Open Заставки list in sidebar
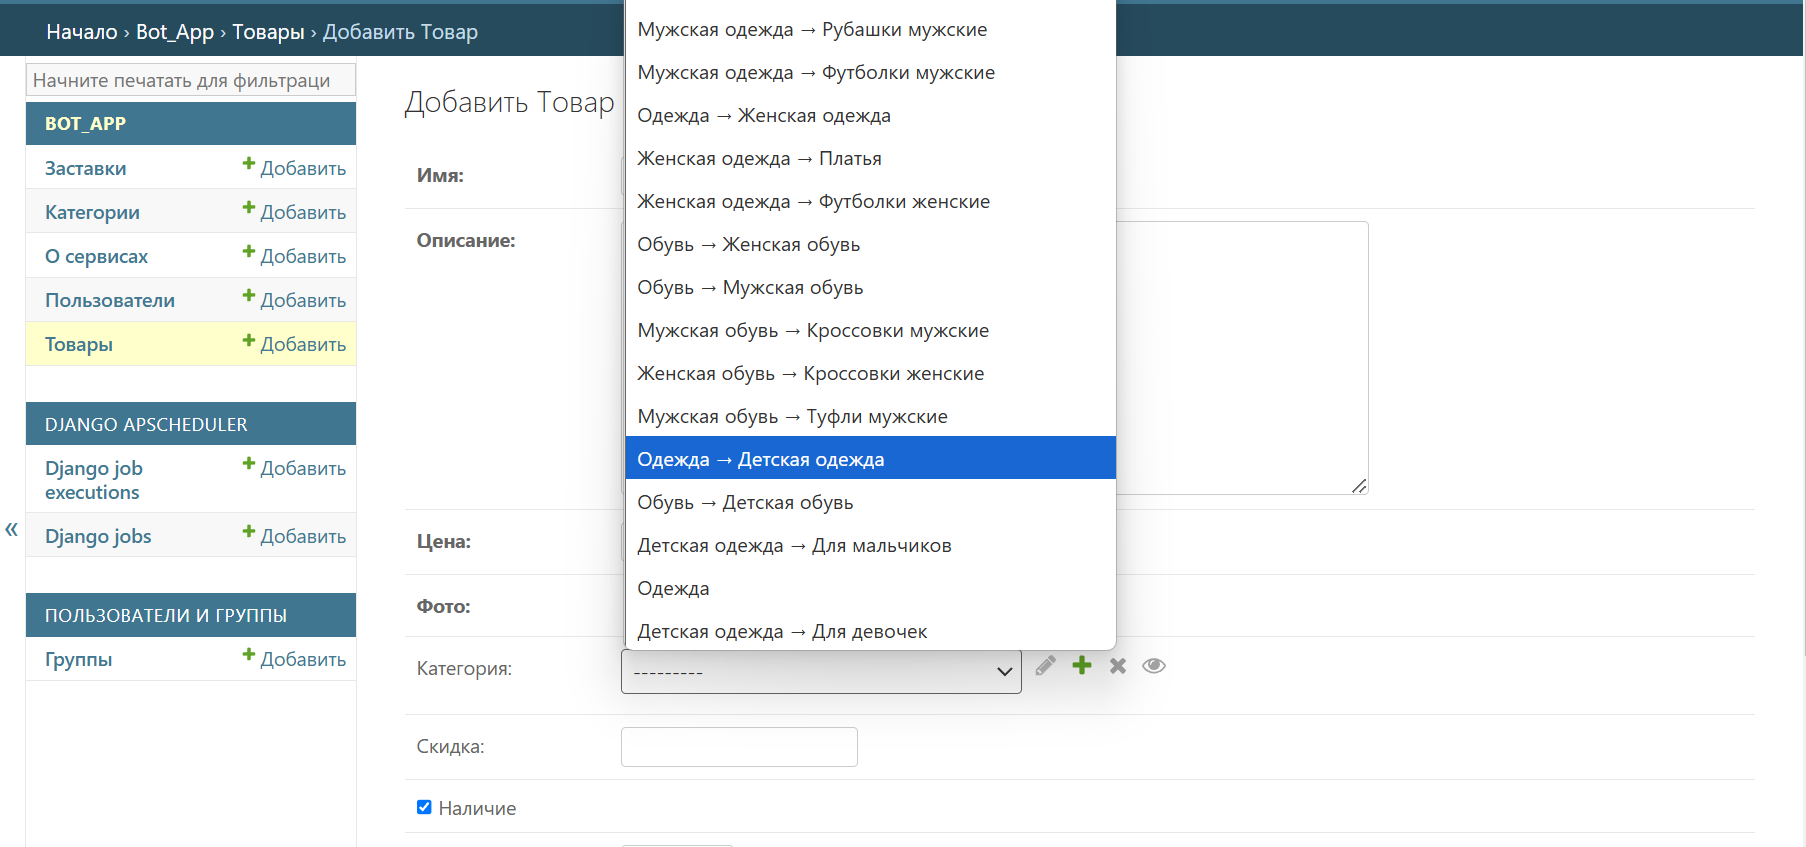Screen dimensions: 1806x847 click(x=85, y=169)
